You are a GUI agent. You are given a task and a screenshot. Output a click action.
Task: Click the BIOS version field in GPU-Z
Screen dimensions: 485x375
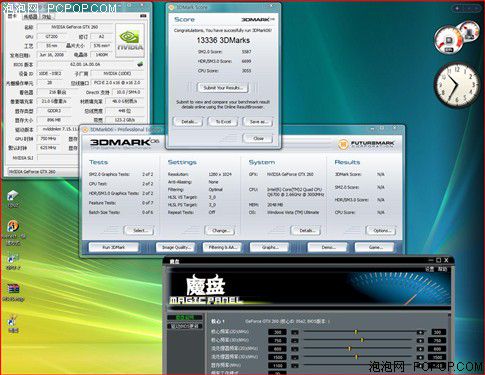(86, 64)
